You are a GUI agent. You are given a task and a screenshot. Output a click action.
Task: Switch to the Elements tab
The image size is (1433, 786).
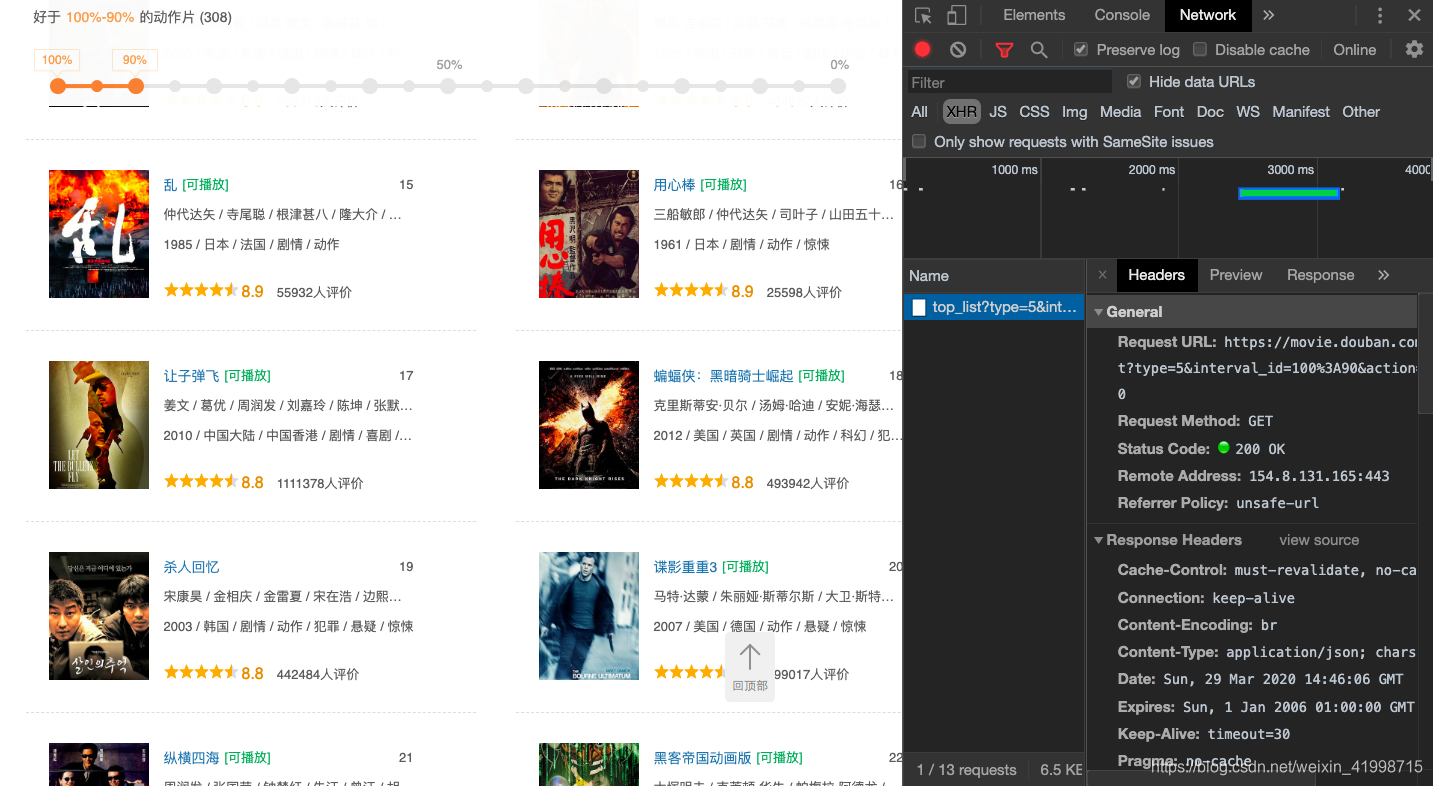coord(1034,15)
